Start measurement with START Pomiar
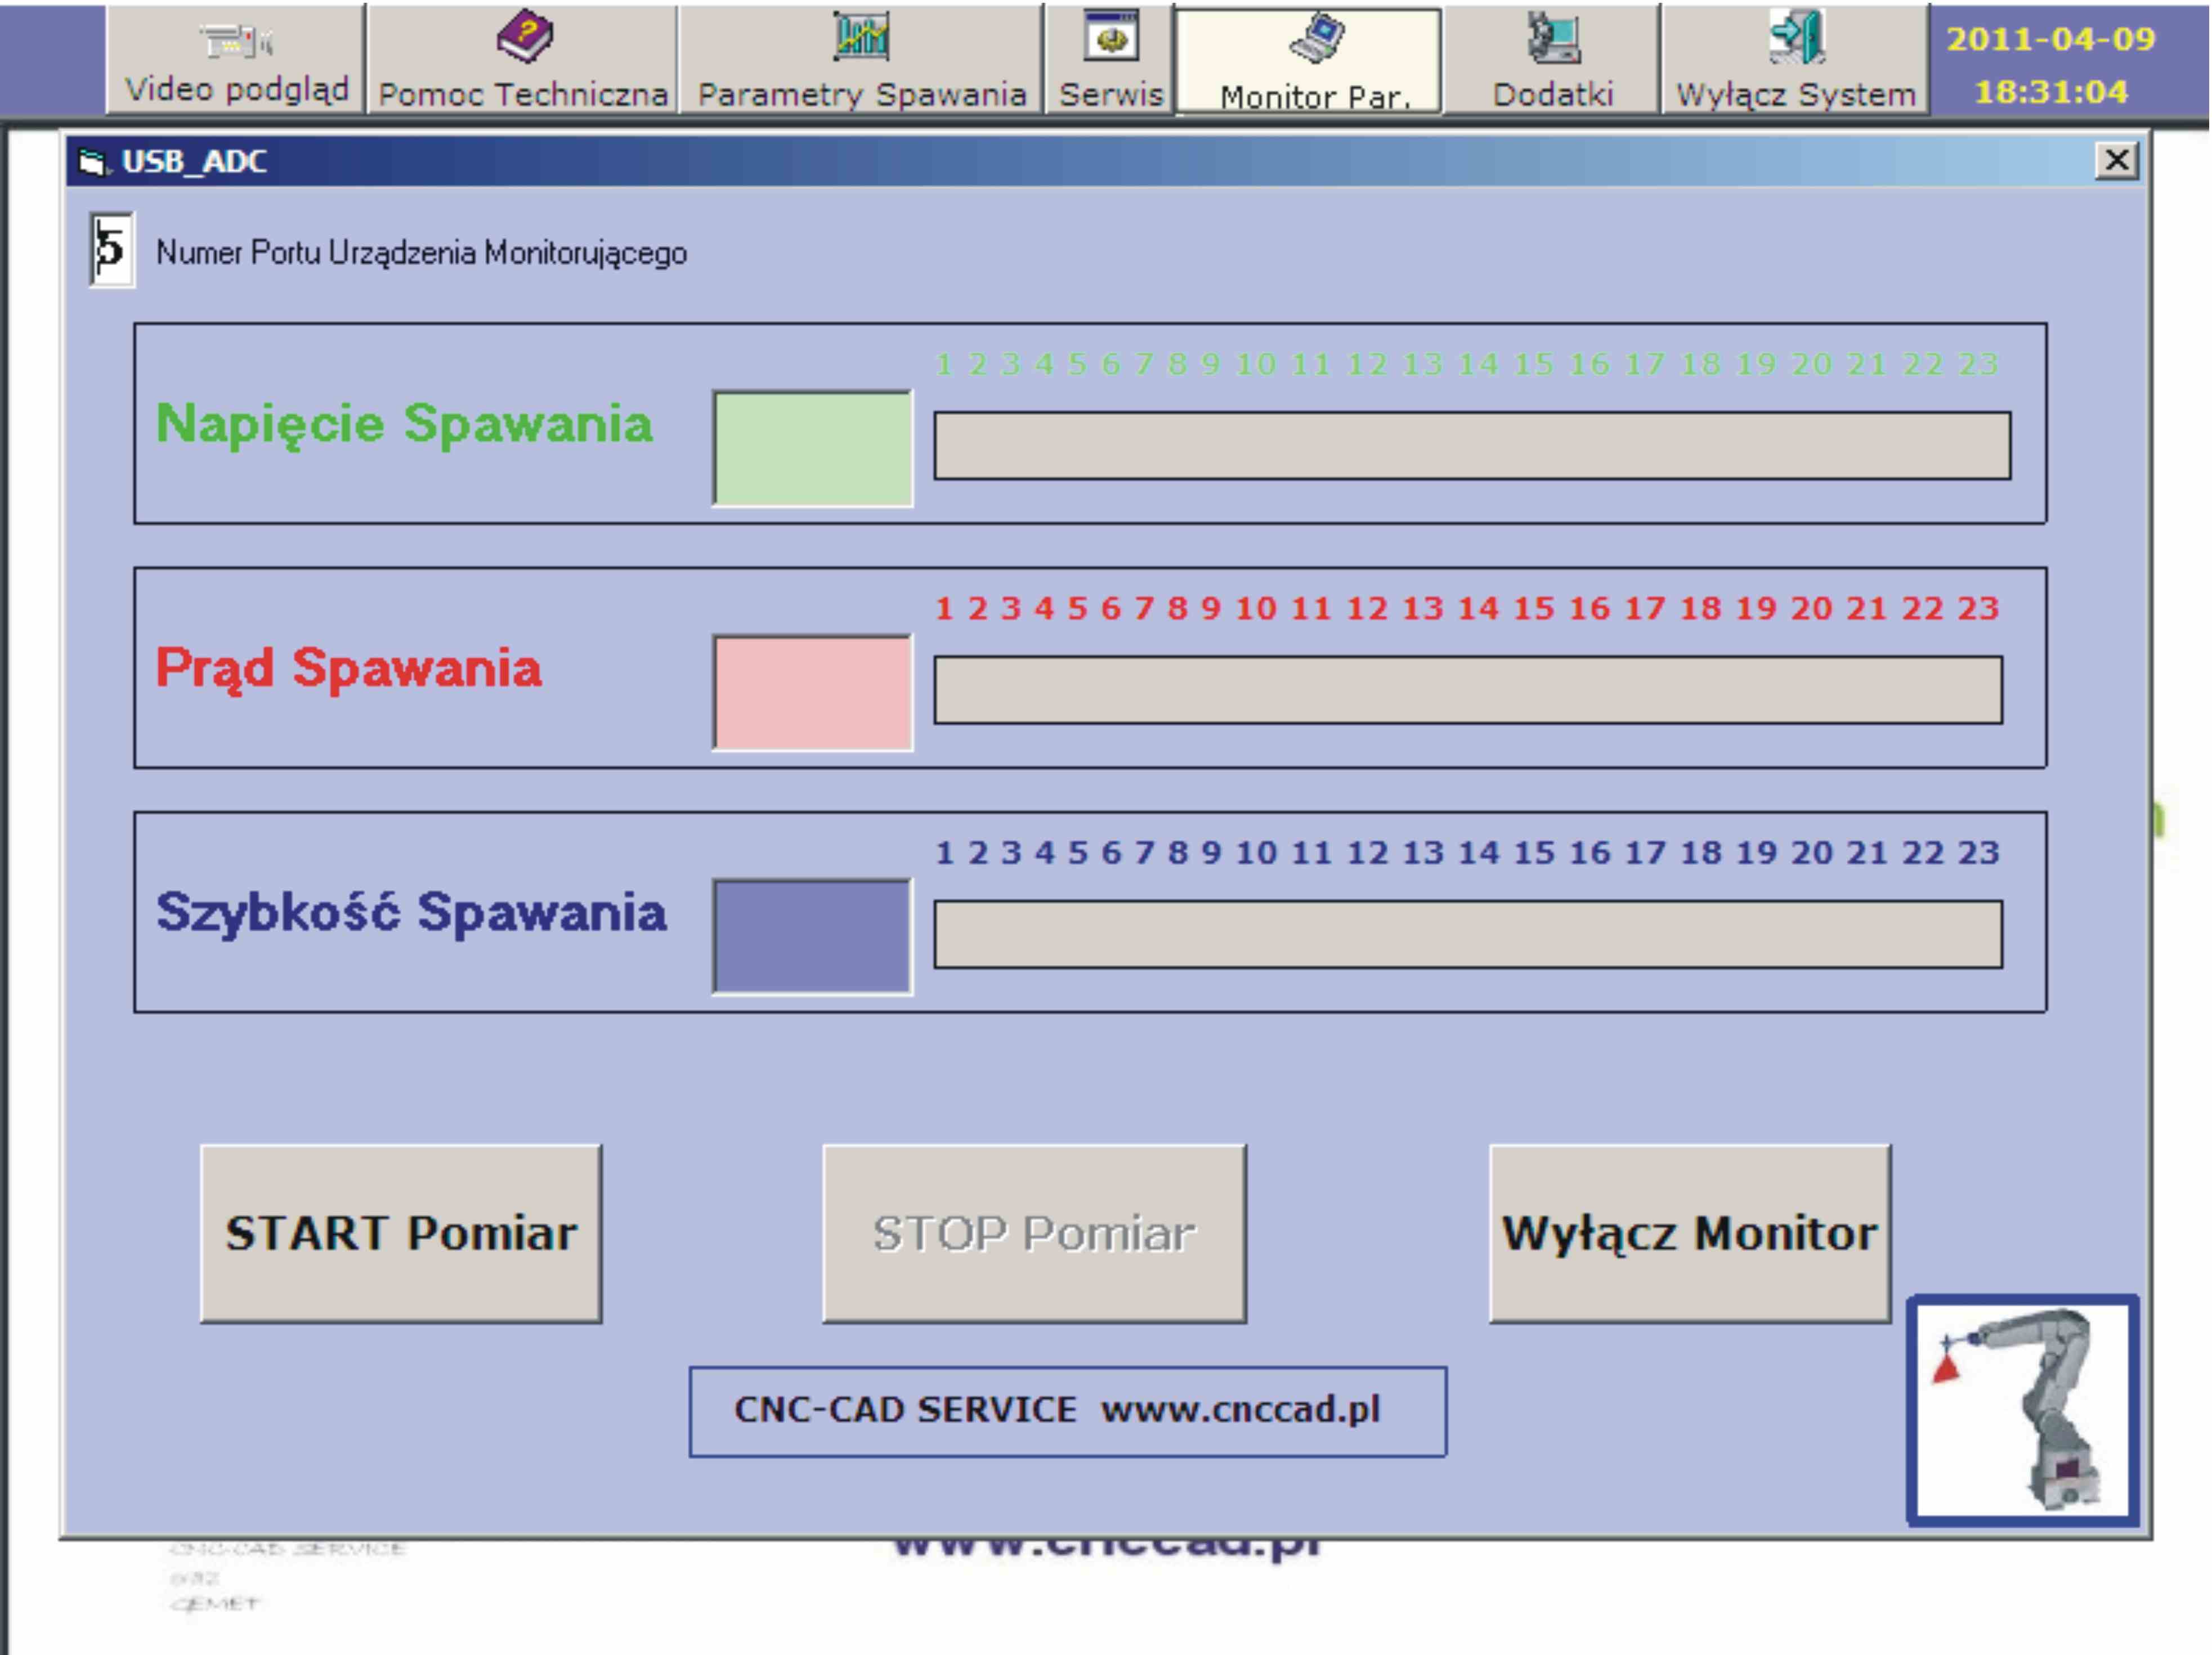This screenshot has height=1655, width=2212. tap(401, 1233)
